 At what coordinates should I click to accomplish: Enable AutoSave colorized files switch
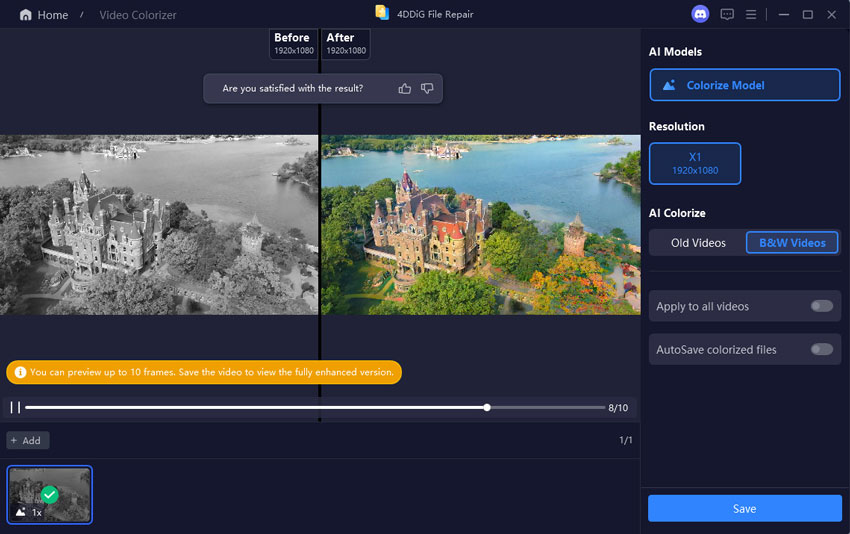click(821, 349)
